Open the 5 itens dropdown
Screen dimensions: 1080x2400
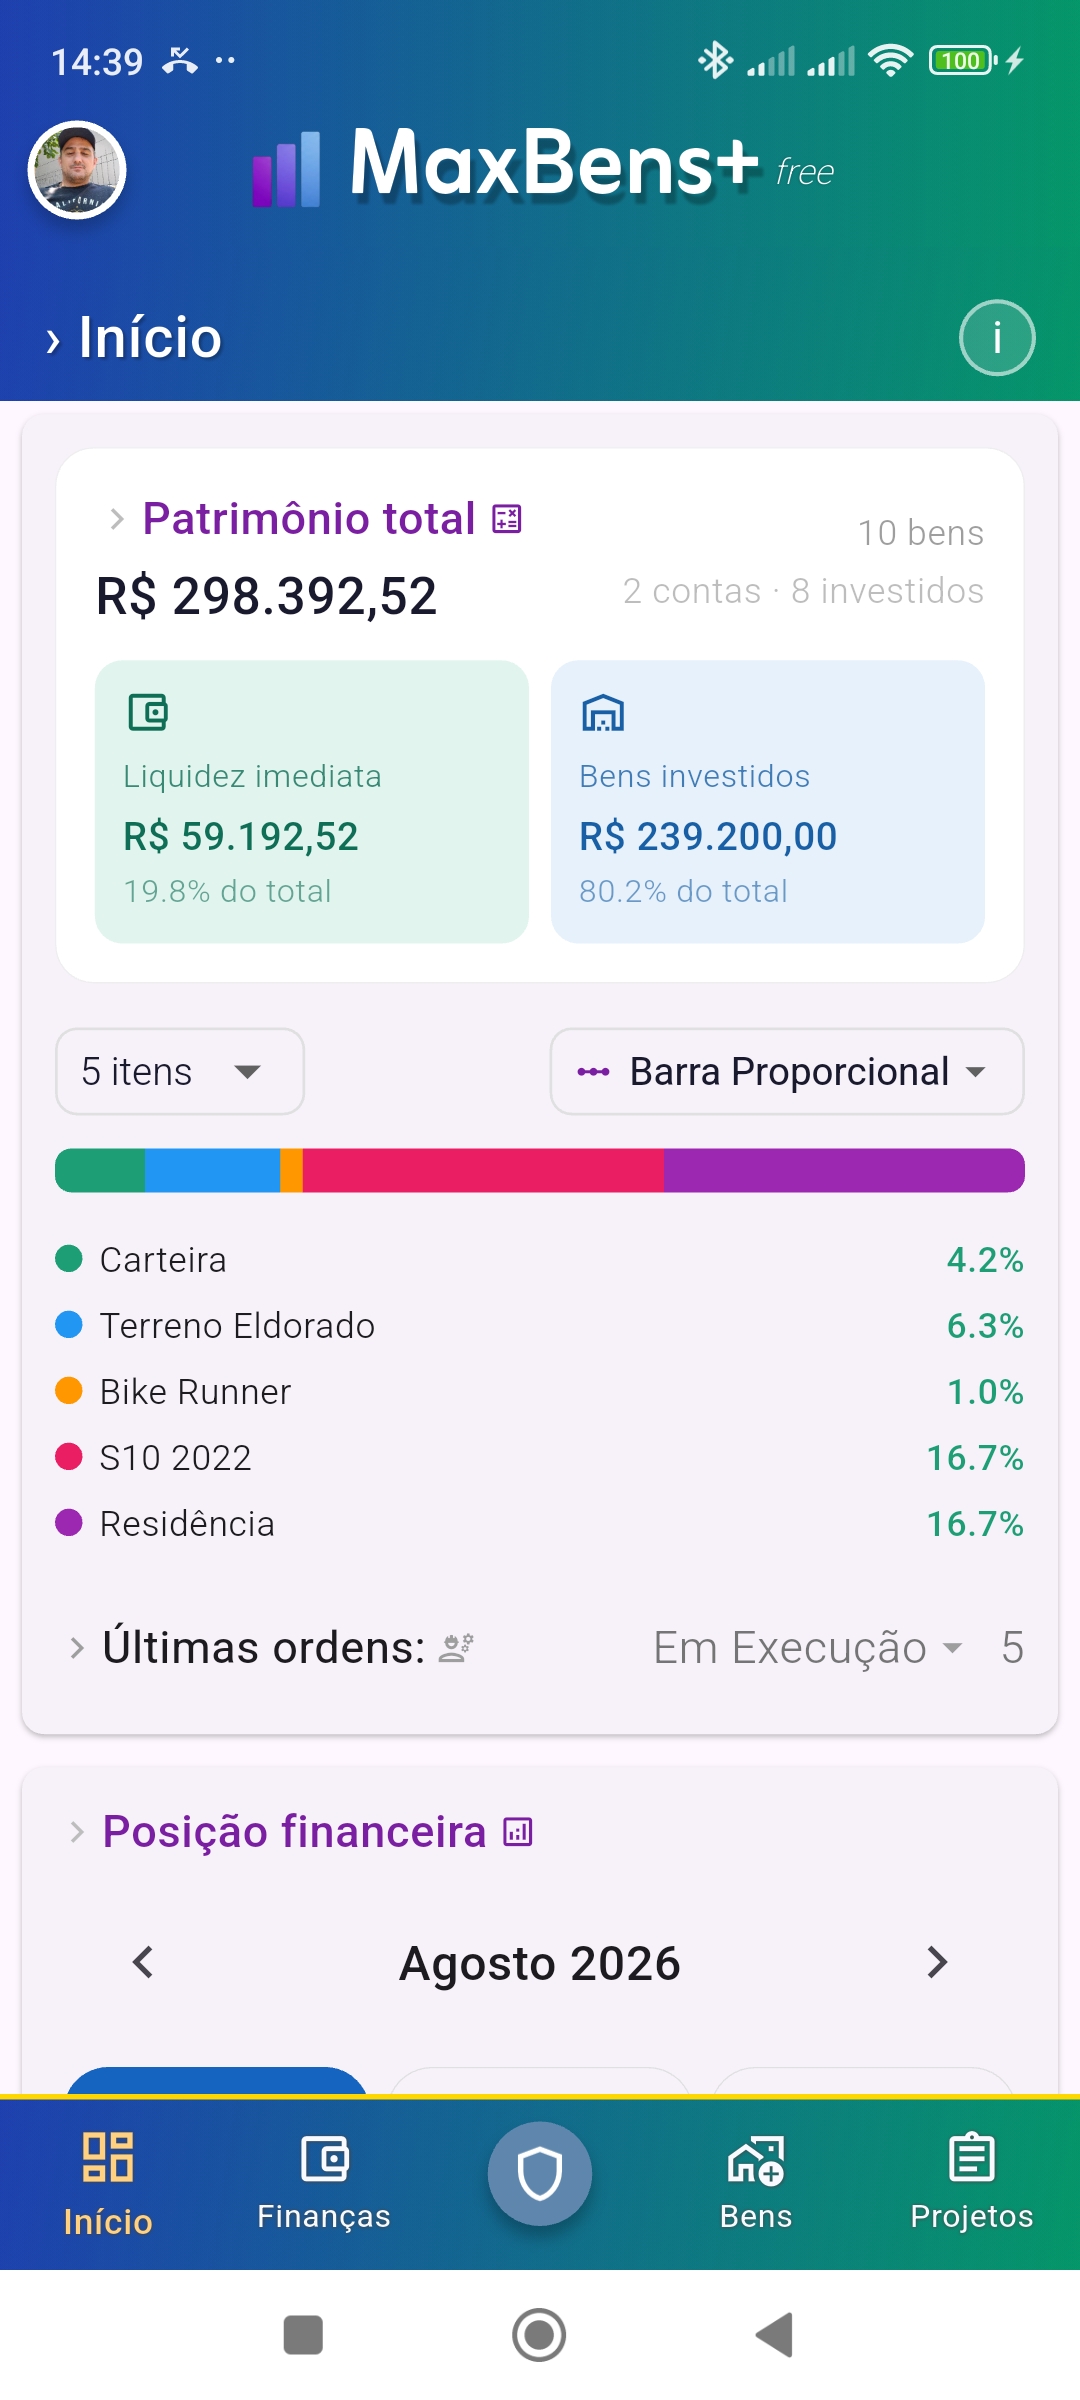click(x=180, y=1071)
